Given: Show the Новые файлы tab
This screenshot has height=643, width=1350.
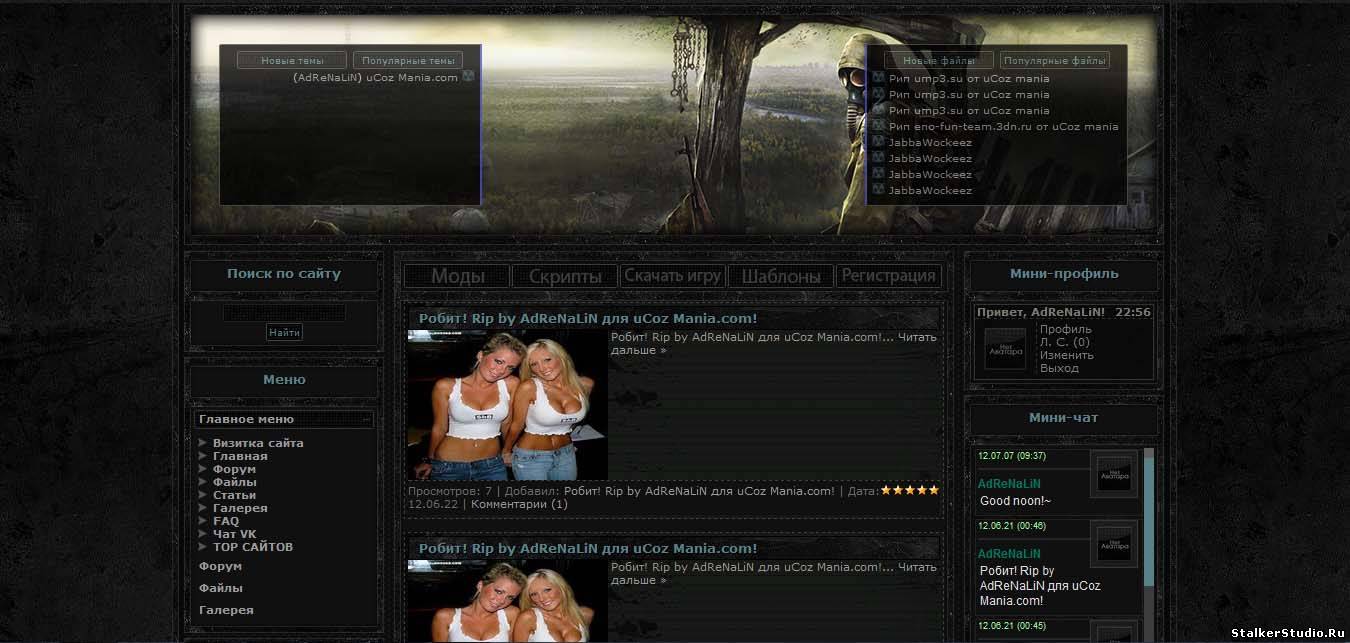Looking at the screenshot, I should [939, 60].
